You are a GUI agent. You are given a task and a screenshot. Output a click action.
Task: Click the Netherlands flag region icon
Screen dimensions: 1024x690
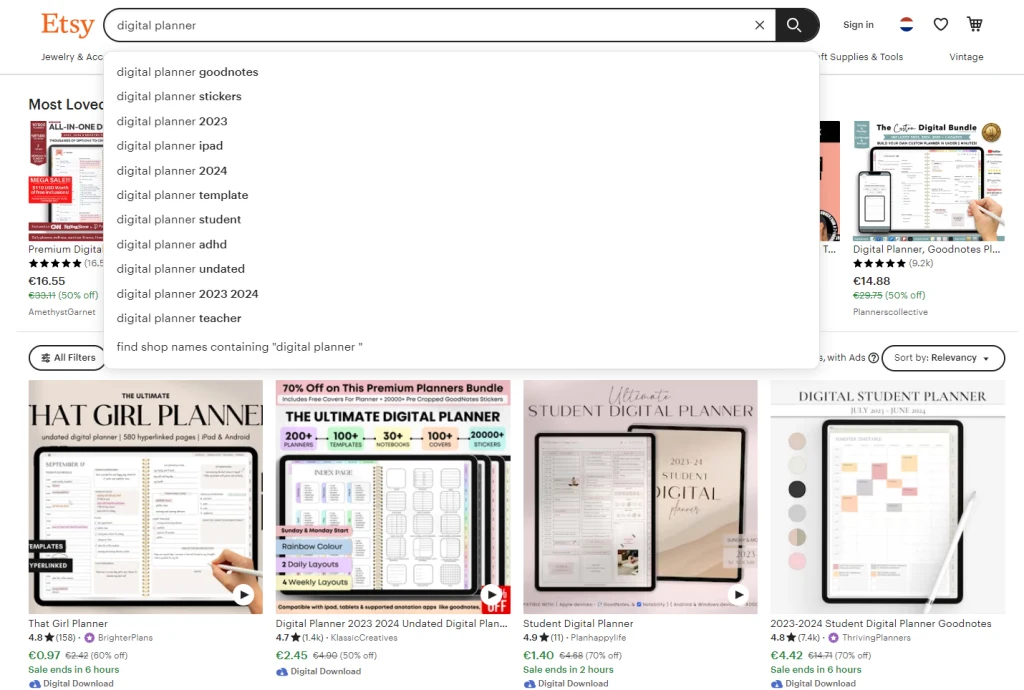pyautogui.click(x=906, y=25)
